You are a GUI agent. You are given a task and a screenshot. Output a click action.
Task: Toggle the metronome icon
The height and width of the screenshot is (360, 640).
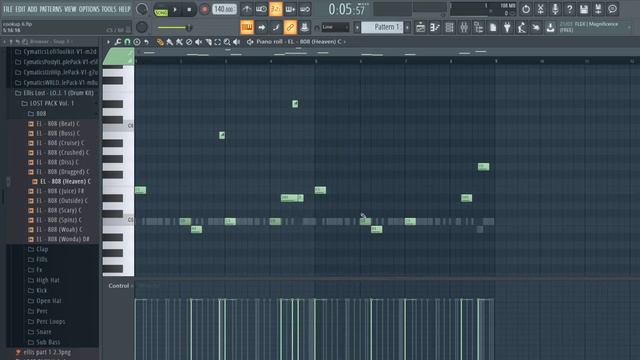[x=247, y=9]
